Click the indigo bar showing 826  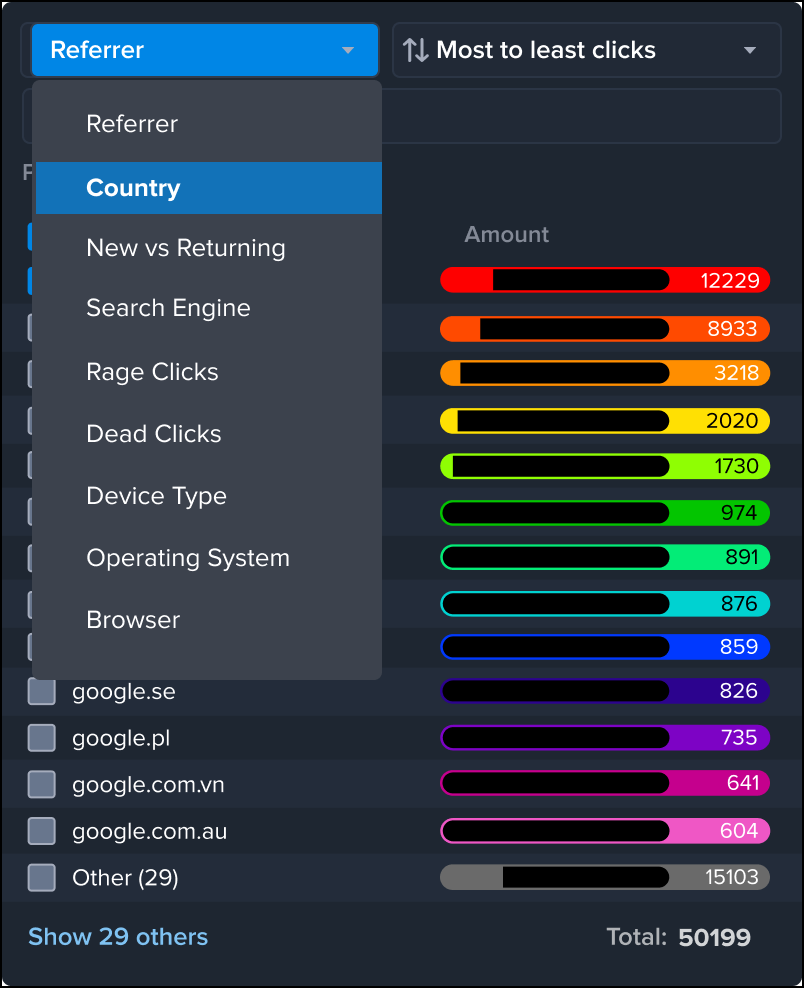[605, 691]
